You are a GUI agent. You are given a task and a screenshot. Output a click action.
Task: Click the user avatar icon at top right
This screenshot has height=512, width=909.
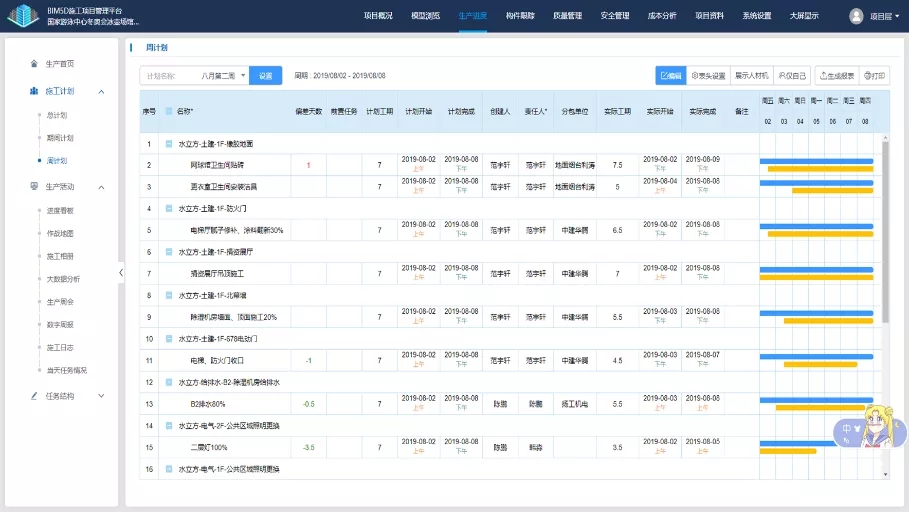coord(856,16)
